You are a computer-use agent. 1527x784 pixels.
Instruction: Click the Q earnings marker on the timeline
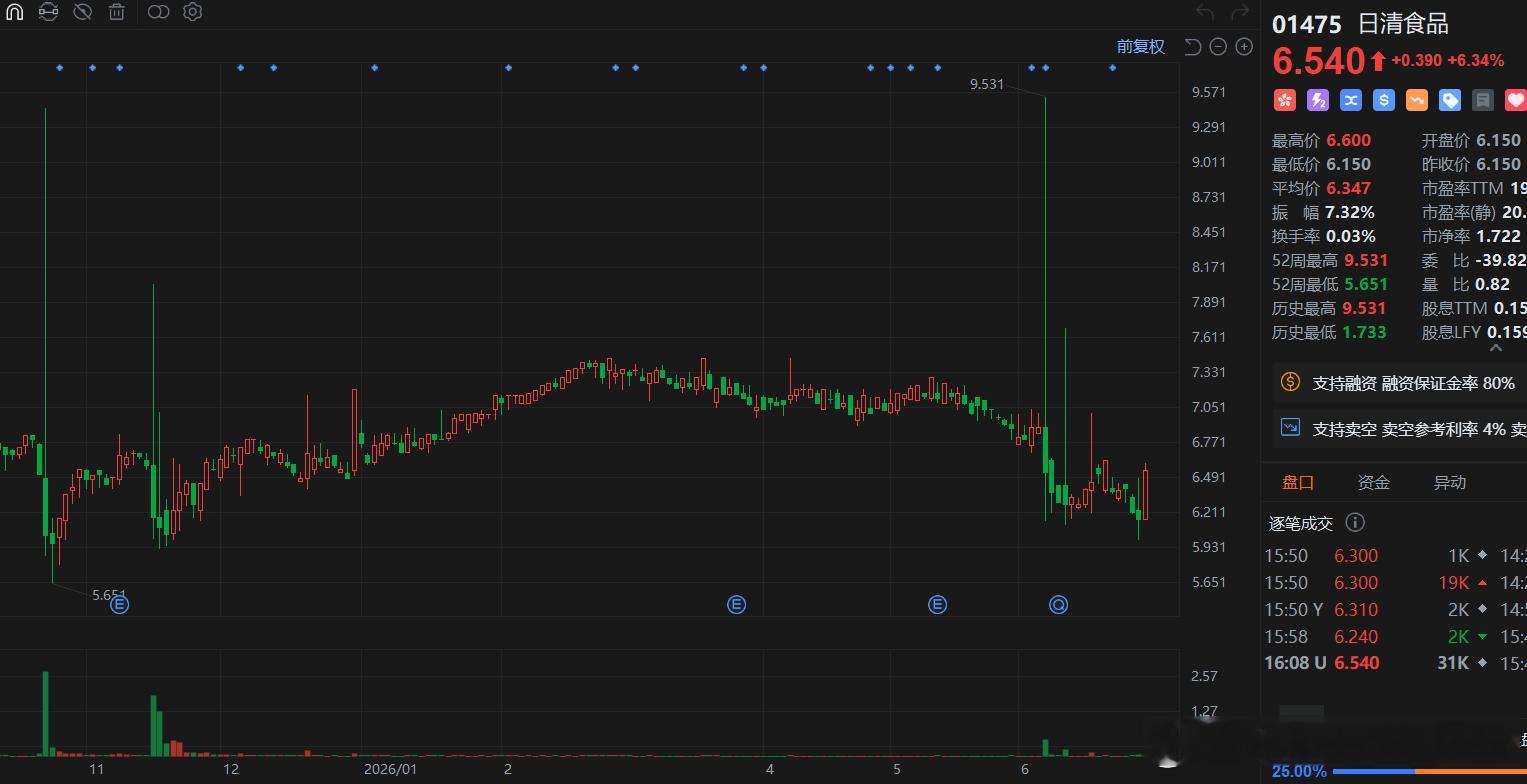[1058, 604]
